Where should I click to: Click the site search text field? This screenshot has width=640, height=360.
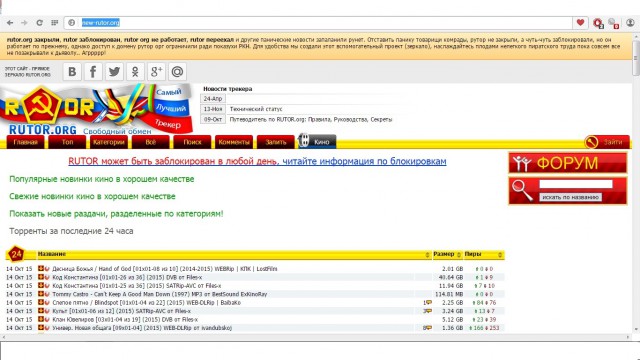576,184
